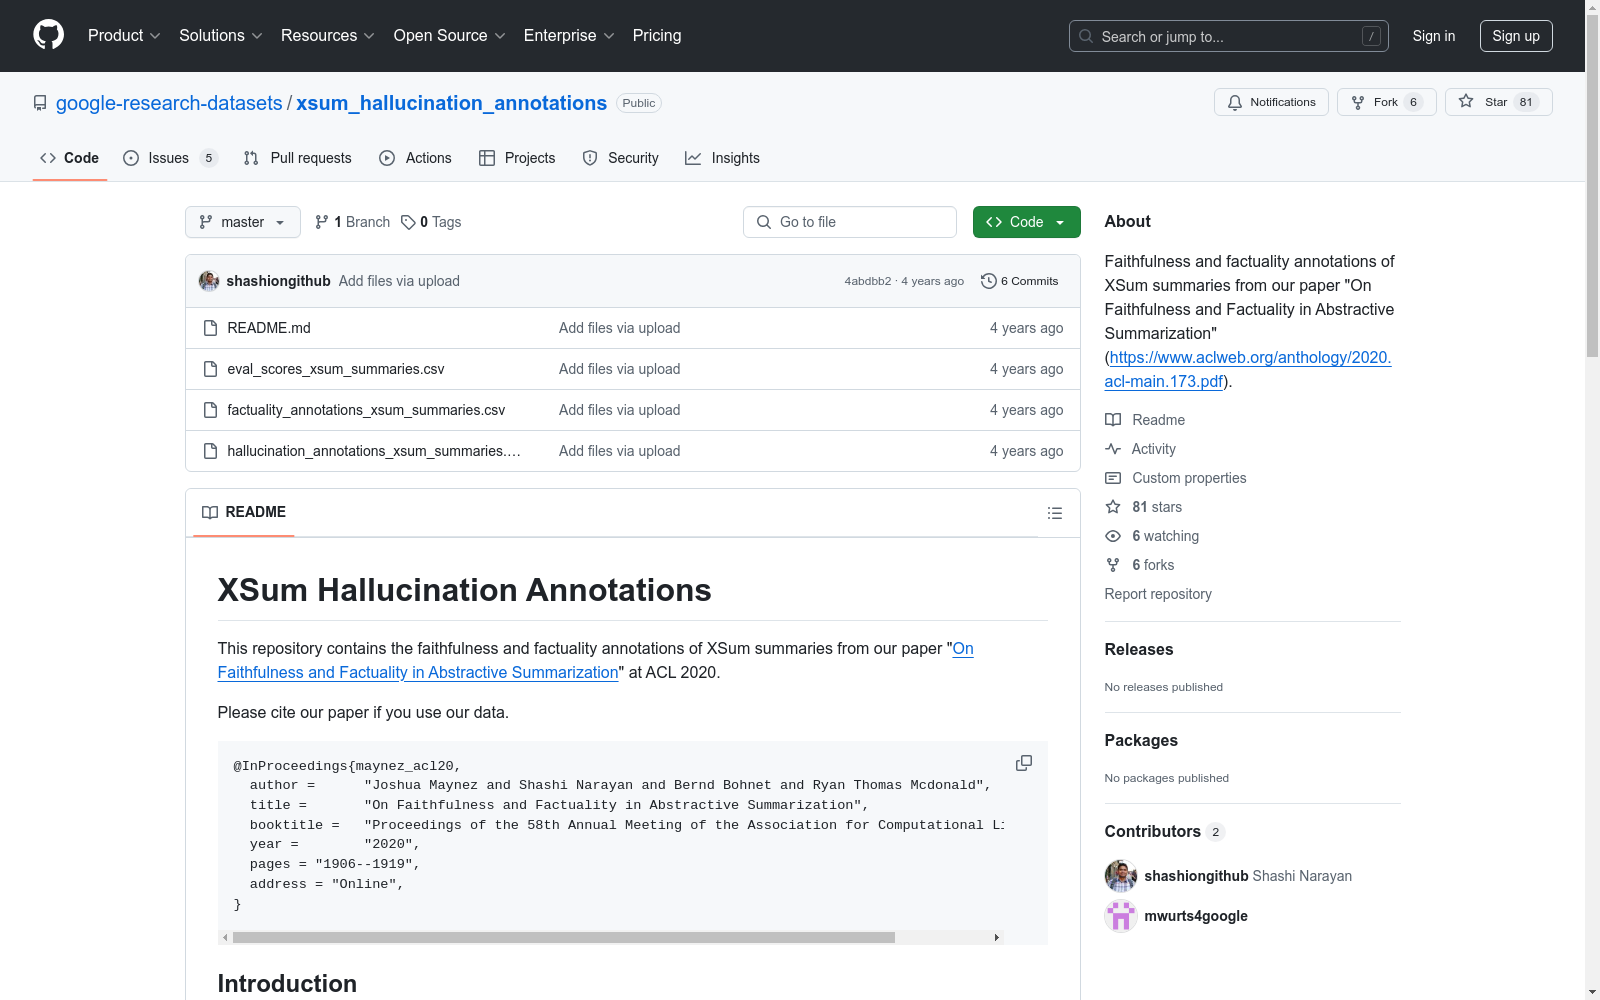The image size is (1600, 1000).
Task: Click the repository icon beside google-research-datasets
Action: coord(40,103)
